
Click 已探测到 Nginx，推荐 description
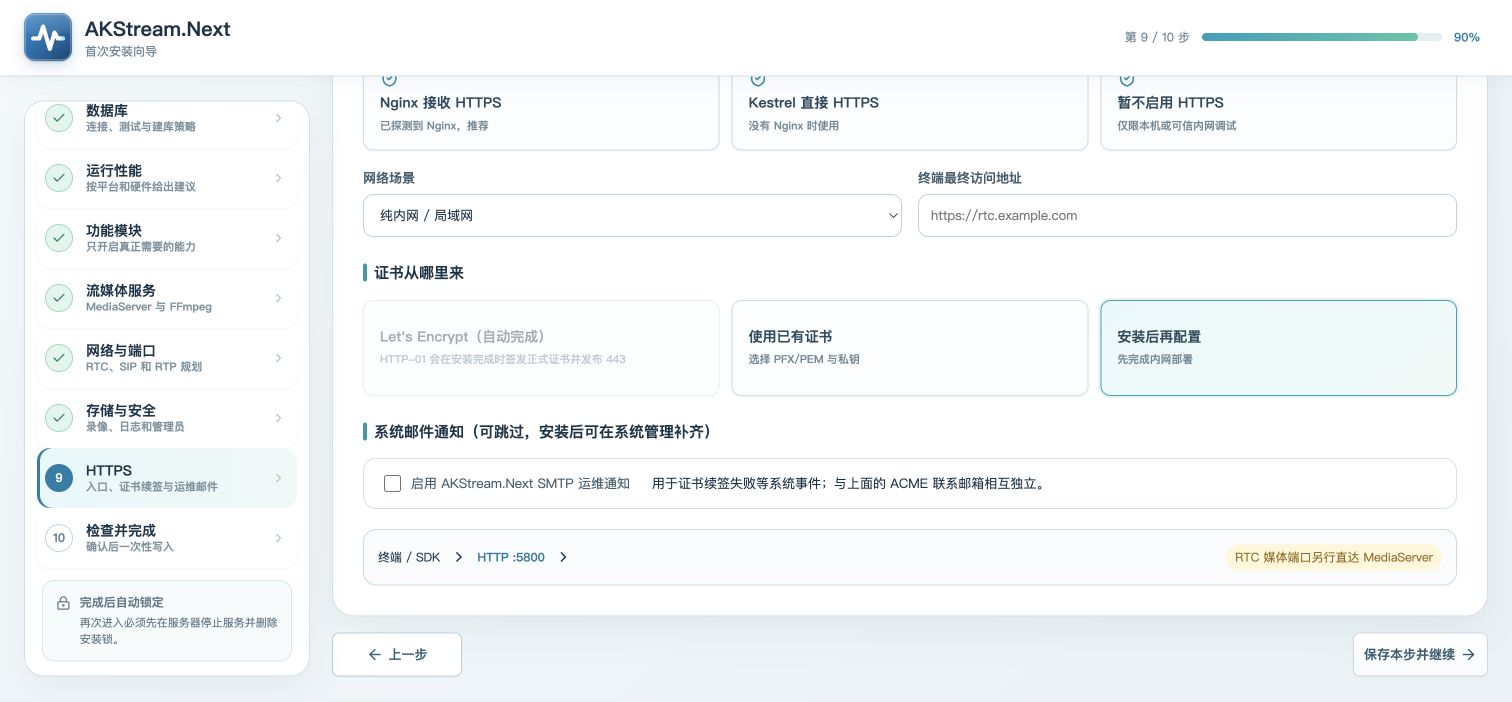[x=434, y=126]
